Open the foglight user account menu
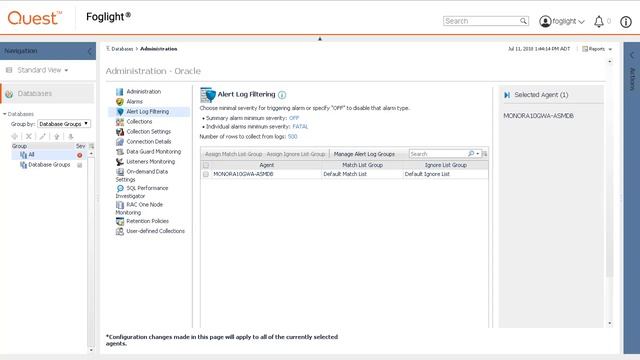The image size is (640, 360). pos(562,21)
